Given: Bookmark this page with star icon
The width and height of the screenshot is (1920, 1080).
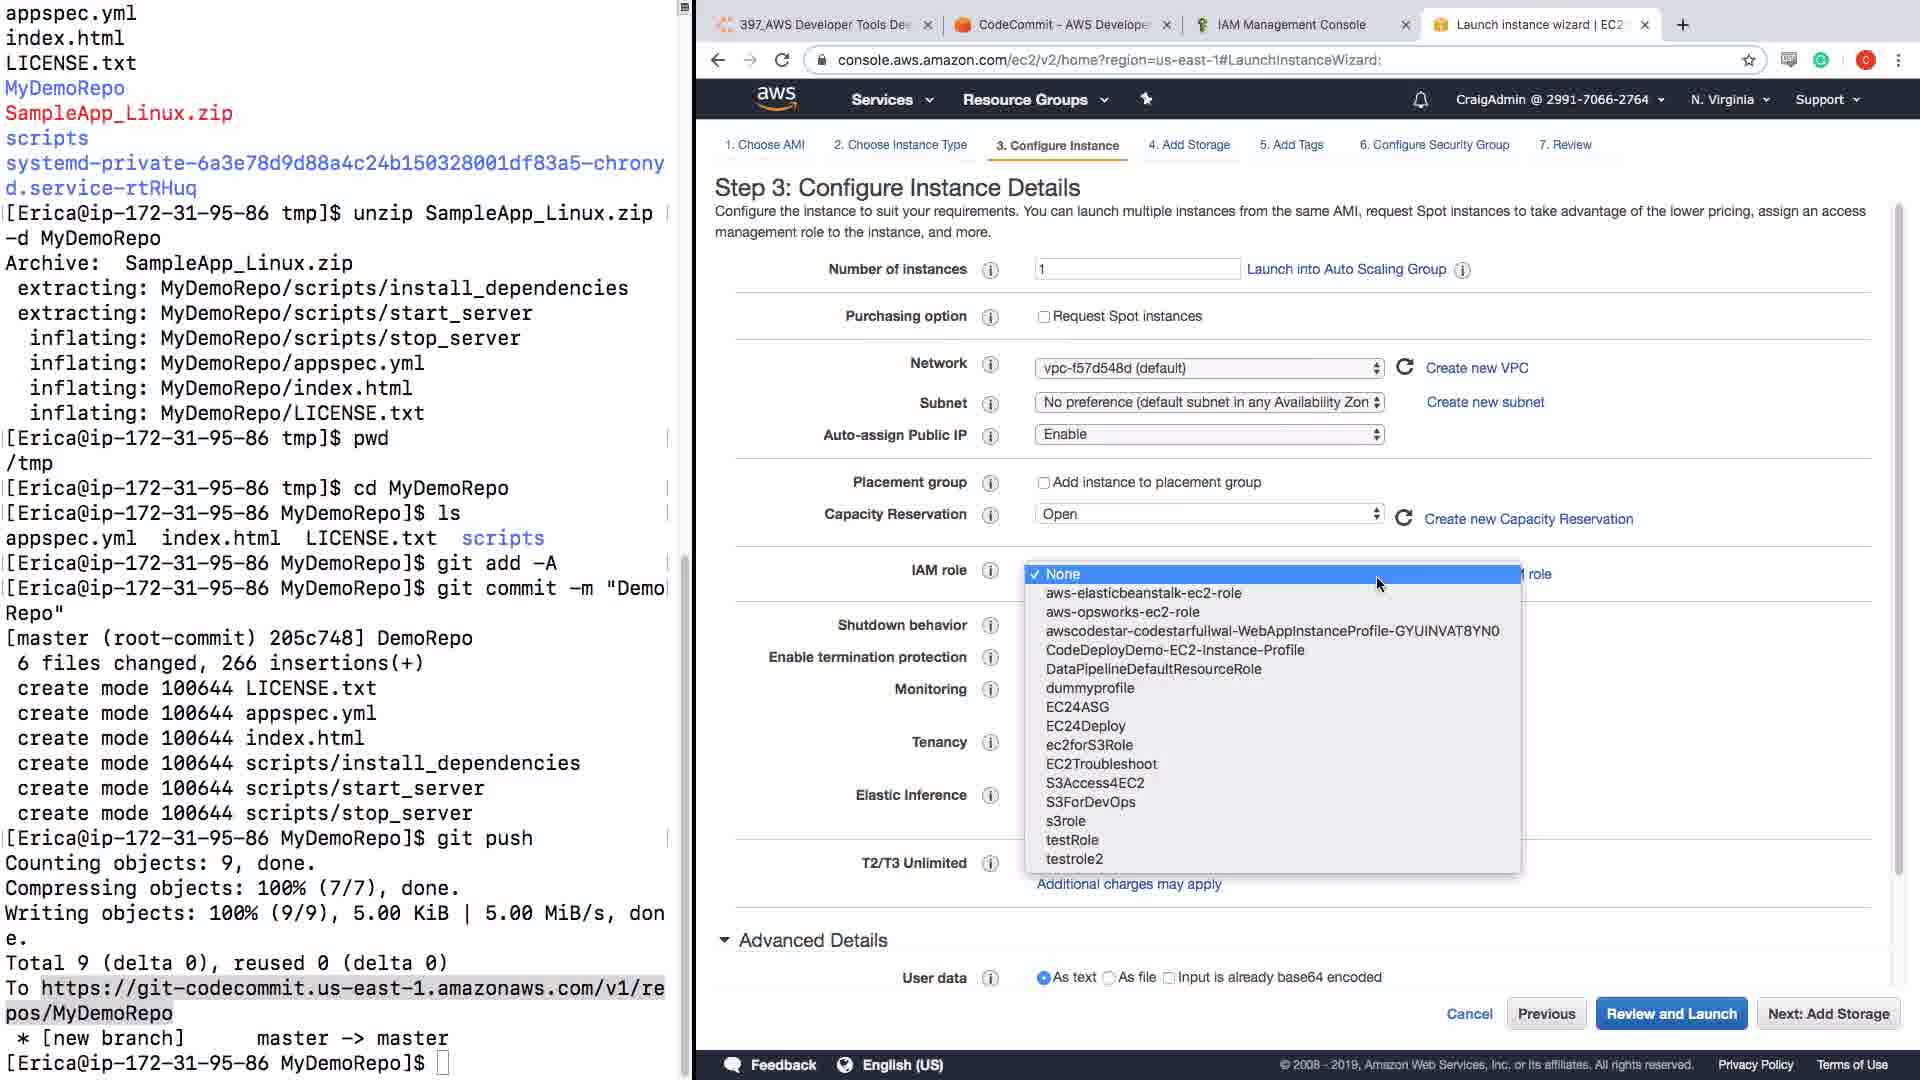Looking at the screenshot, I should [1748, 60].
